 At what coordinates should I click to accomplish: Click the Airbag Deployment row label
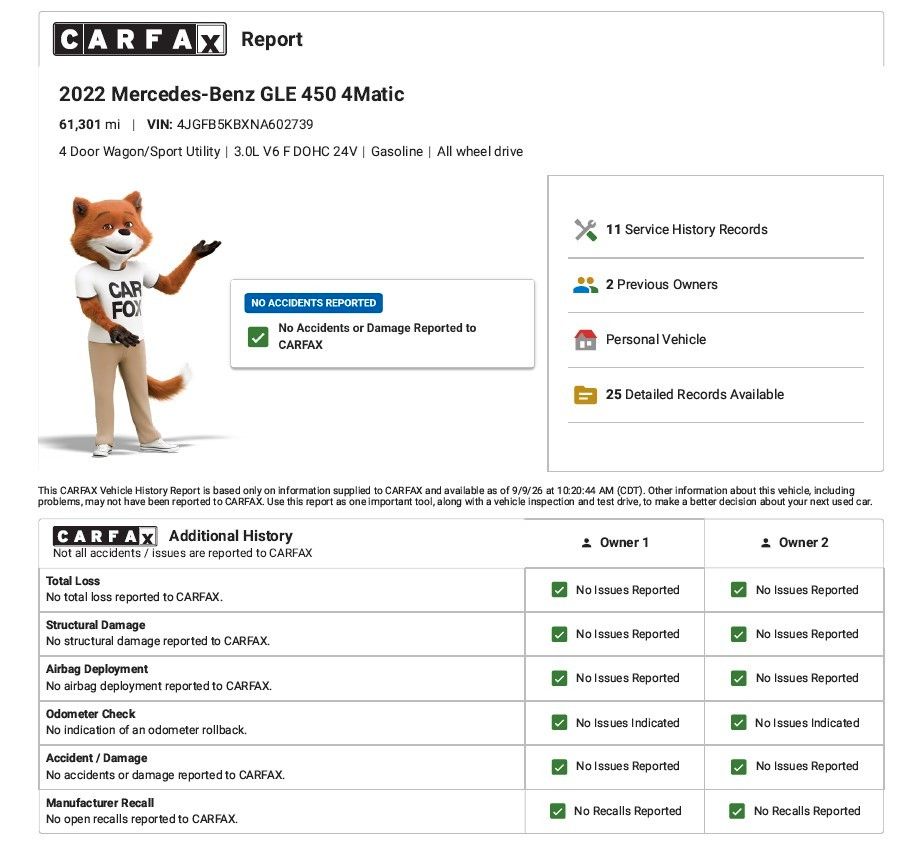[97, 669]
